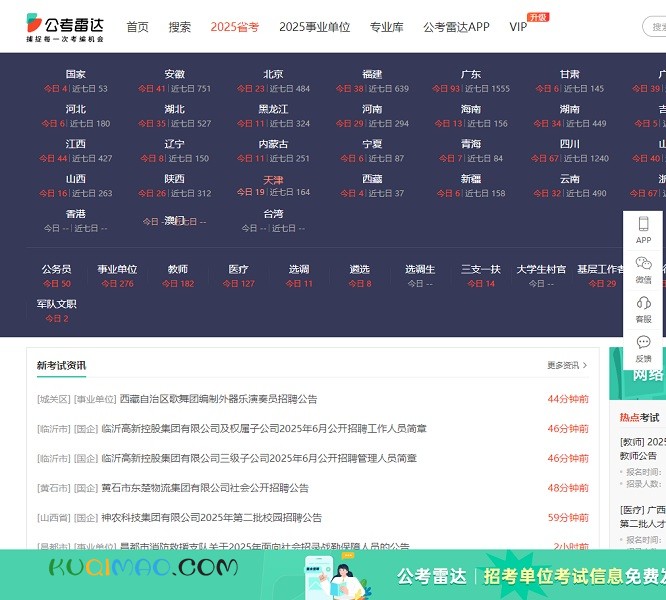This screenshot has height=600, width=666.
Task: Choose the 遴选 exam category
Action: pos(360,269)
